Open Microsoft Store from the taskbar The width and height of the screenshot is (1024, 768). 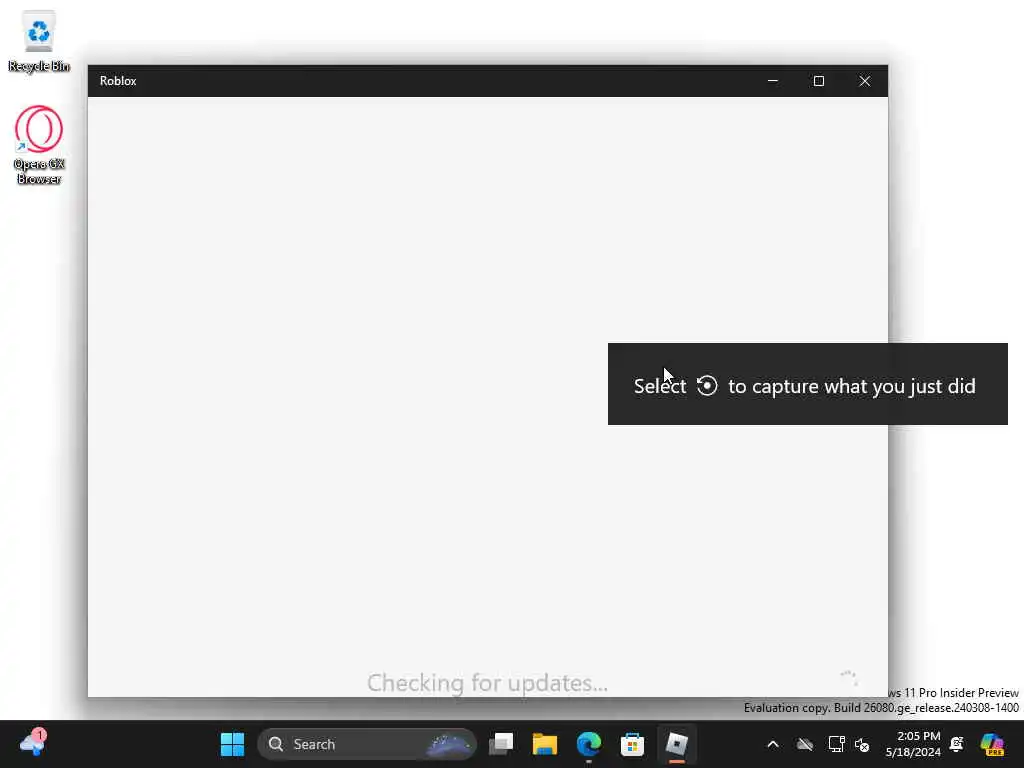[632, 744]
